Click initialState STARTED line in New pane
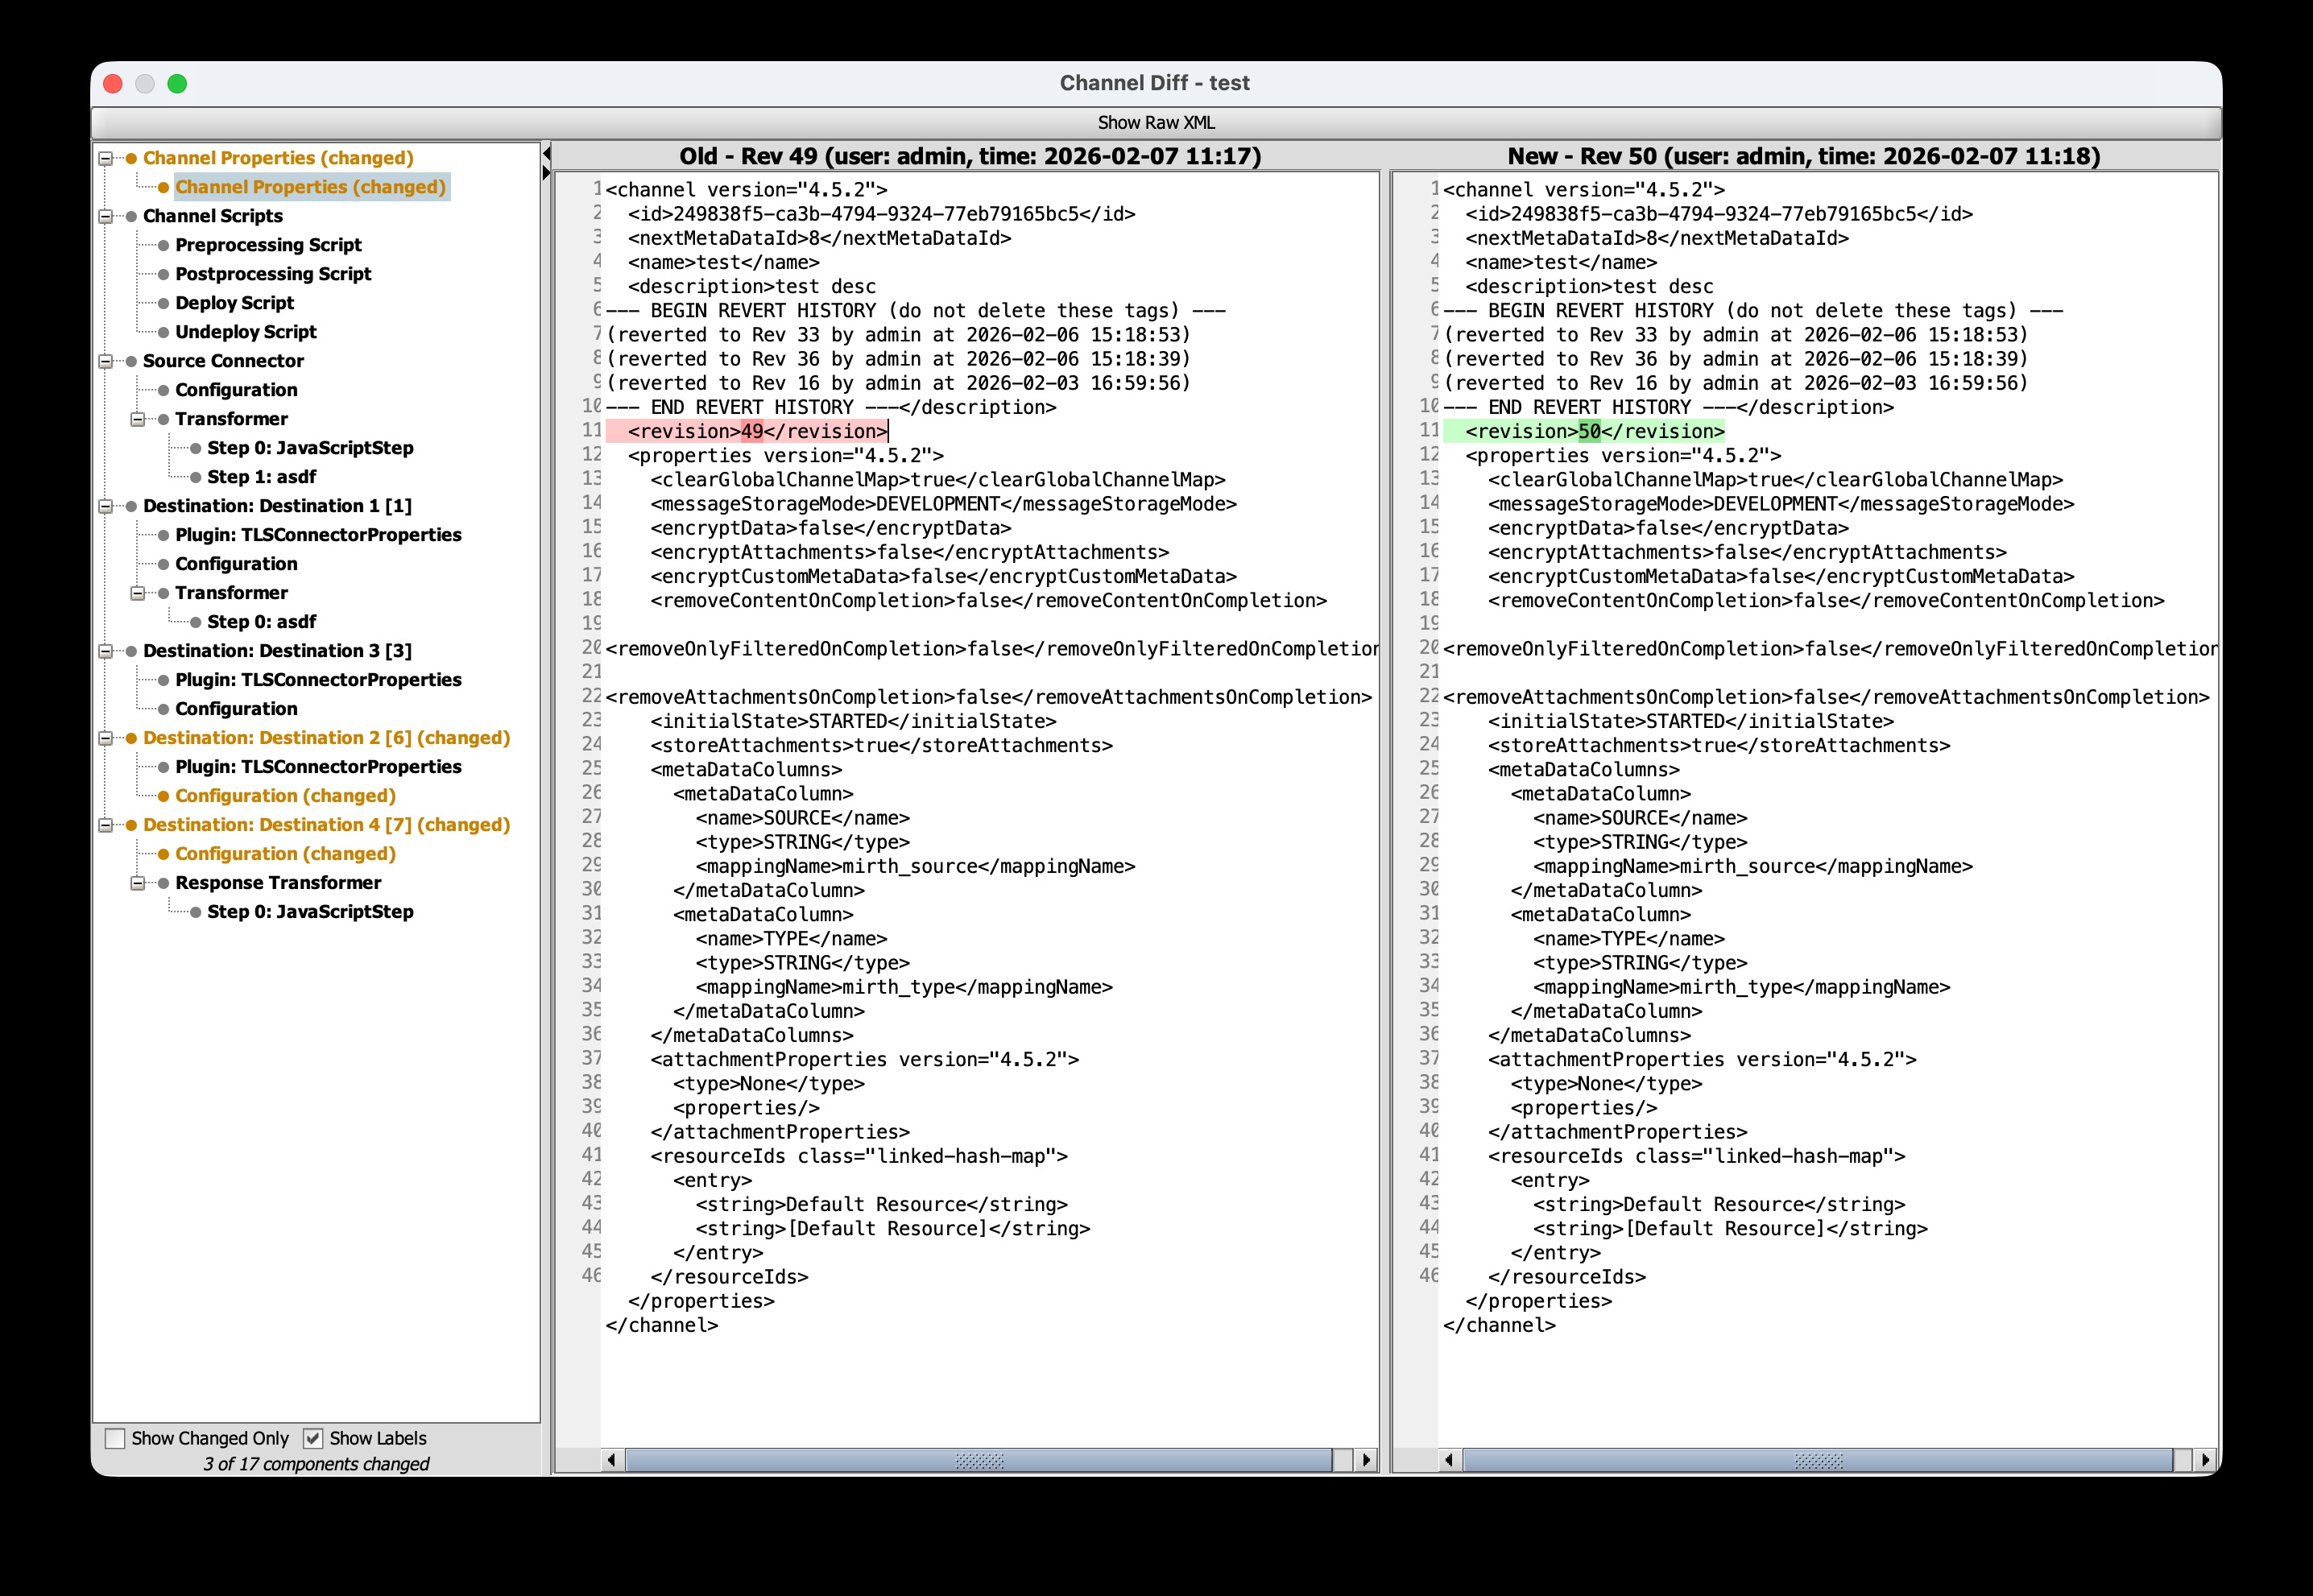Screen dimensions: 2313x1596 (1690, 721)
